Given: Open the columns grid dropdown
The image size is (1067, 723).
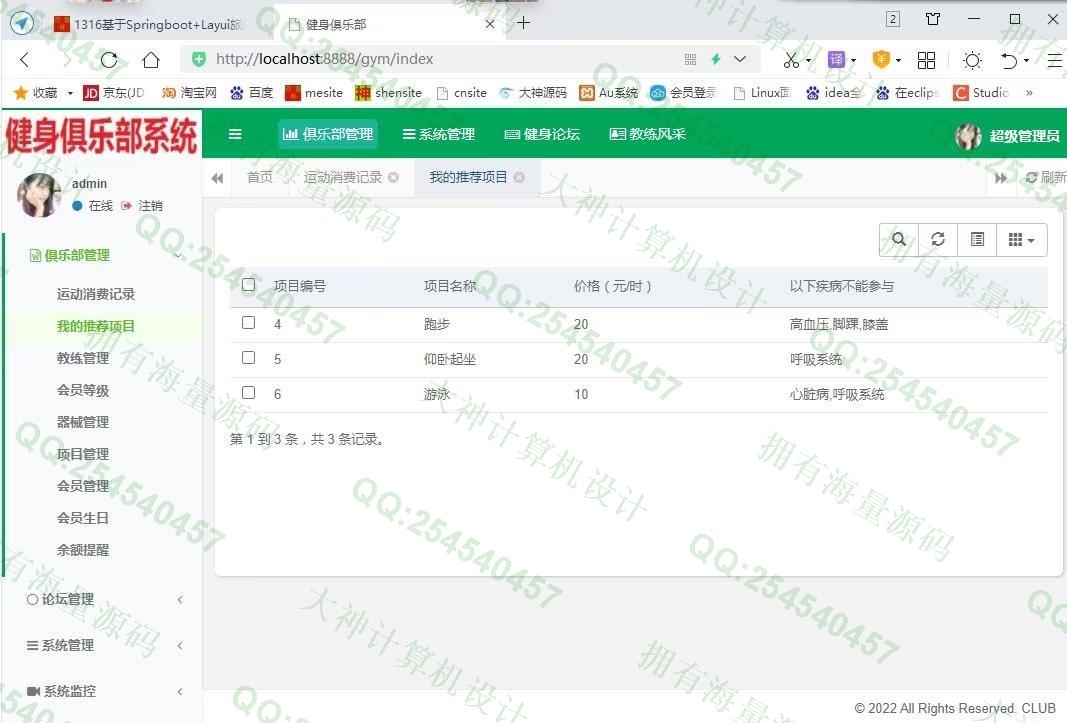Looking at the screenshot, I should point(1021,240).
